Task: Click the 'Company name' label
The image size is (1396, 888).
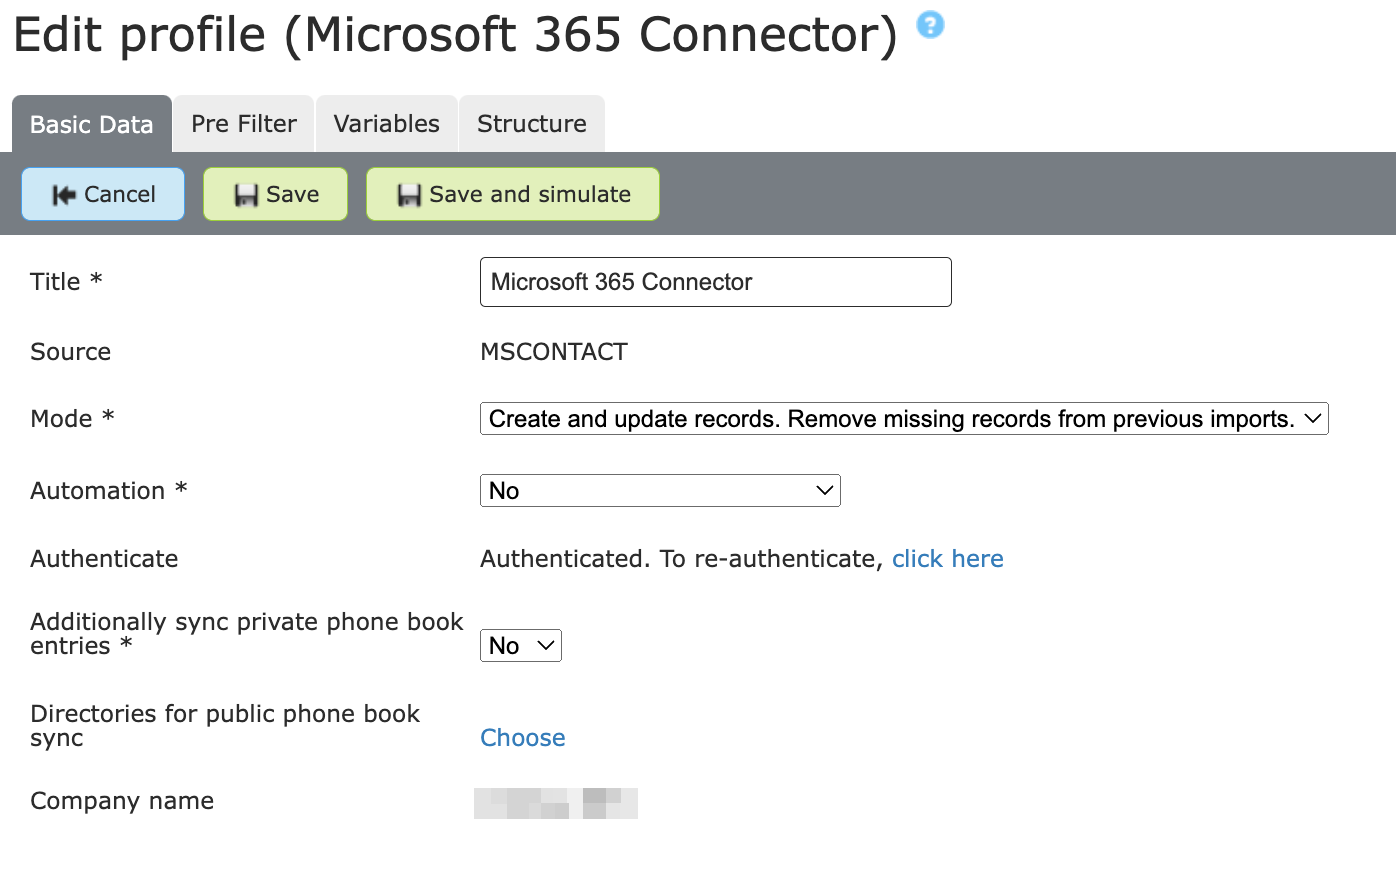Action: point(122,801)
